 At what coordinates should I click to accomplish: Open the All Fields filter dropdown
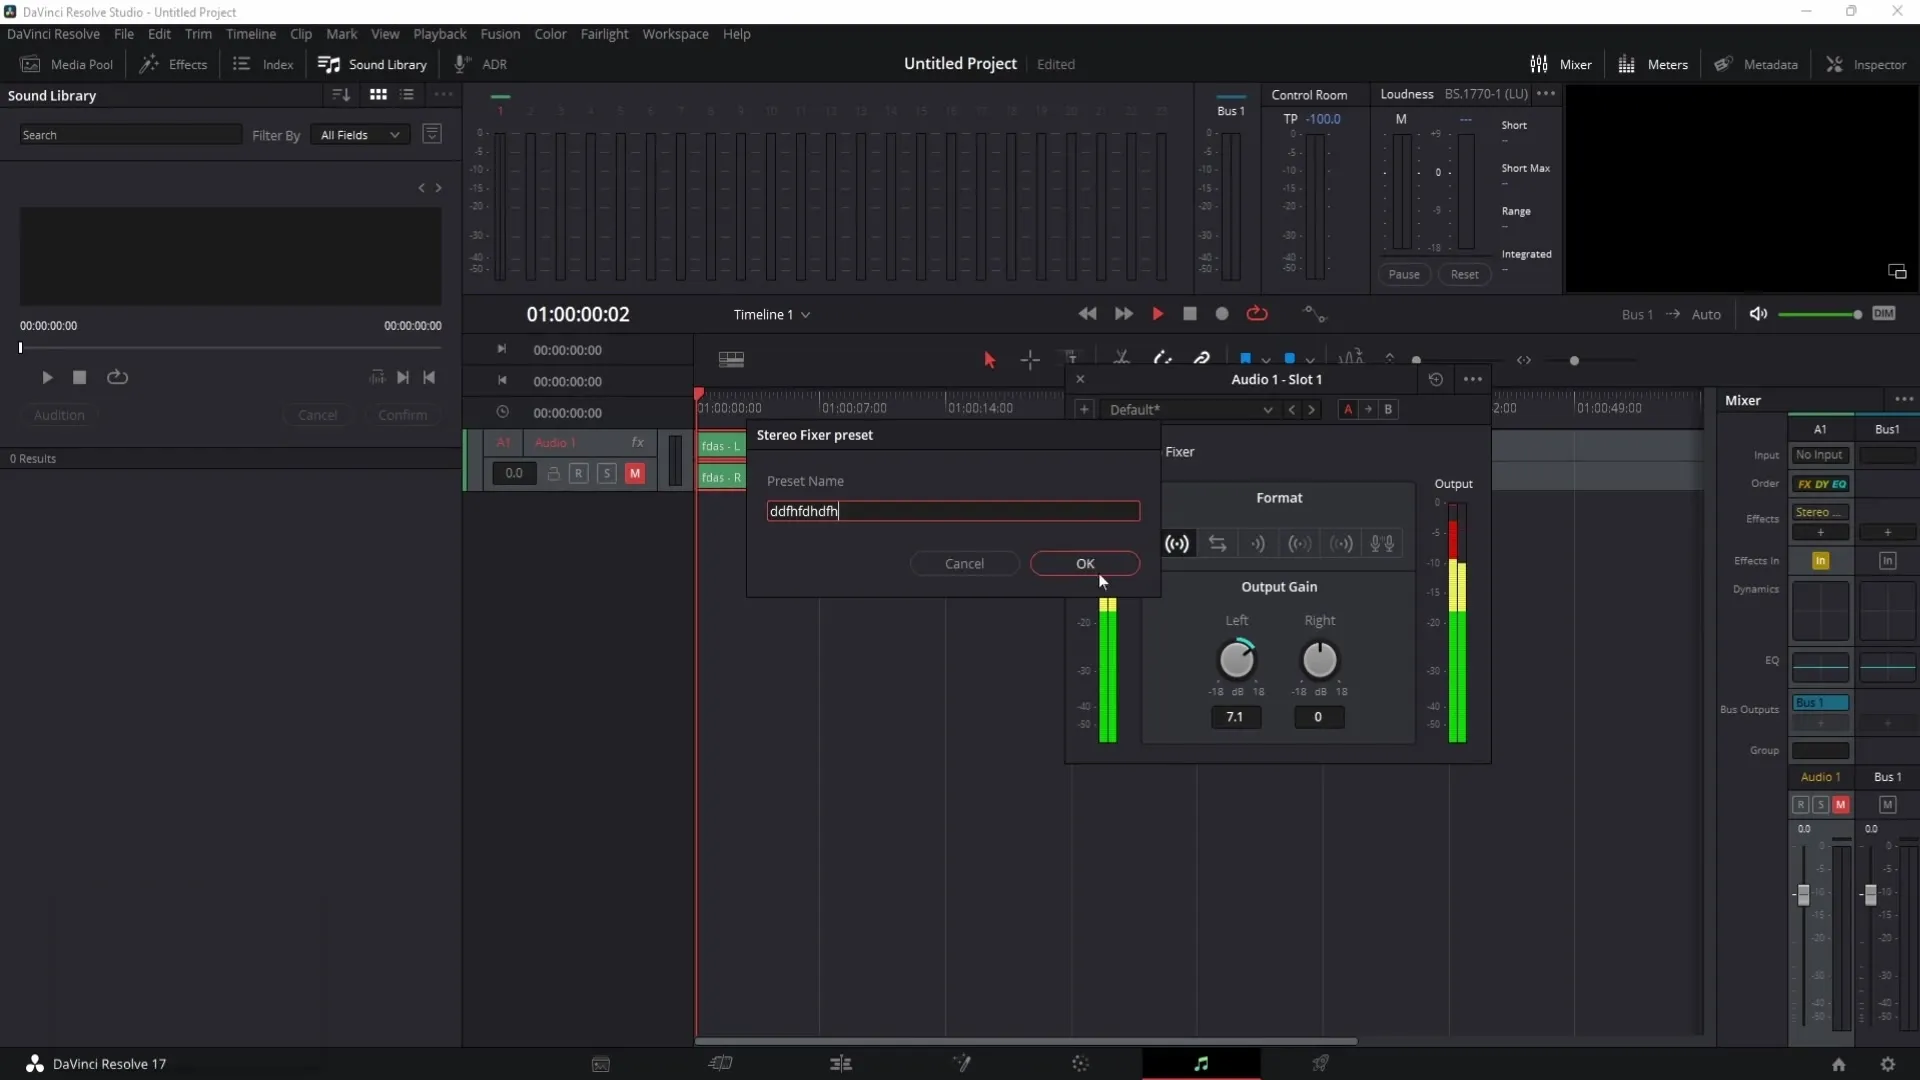(360, 135)
